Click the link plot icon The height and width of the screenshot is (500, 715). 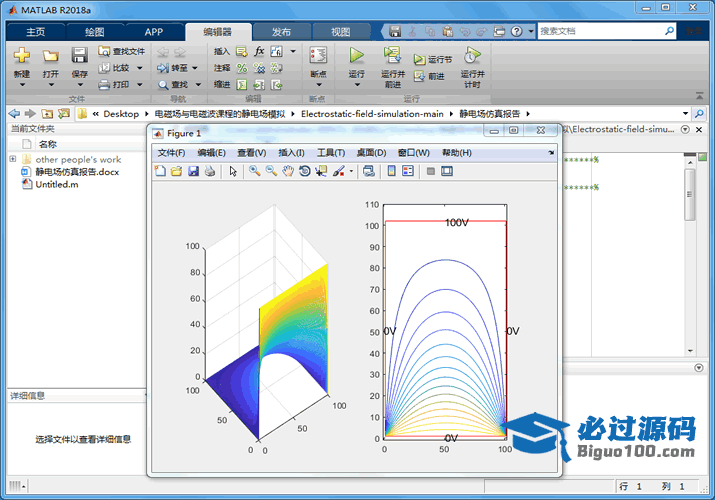pos(368,171)
